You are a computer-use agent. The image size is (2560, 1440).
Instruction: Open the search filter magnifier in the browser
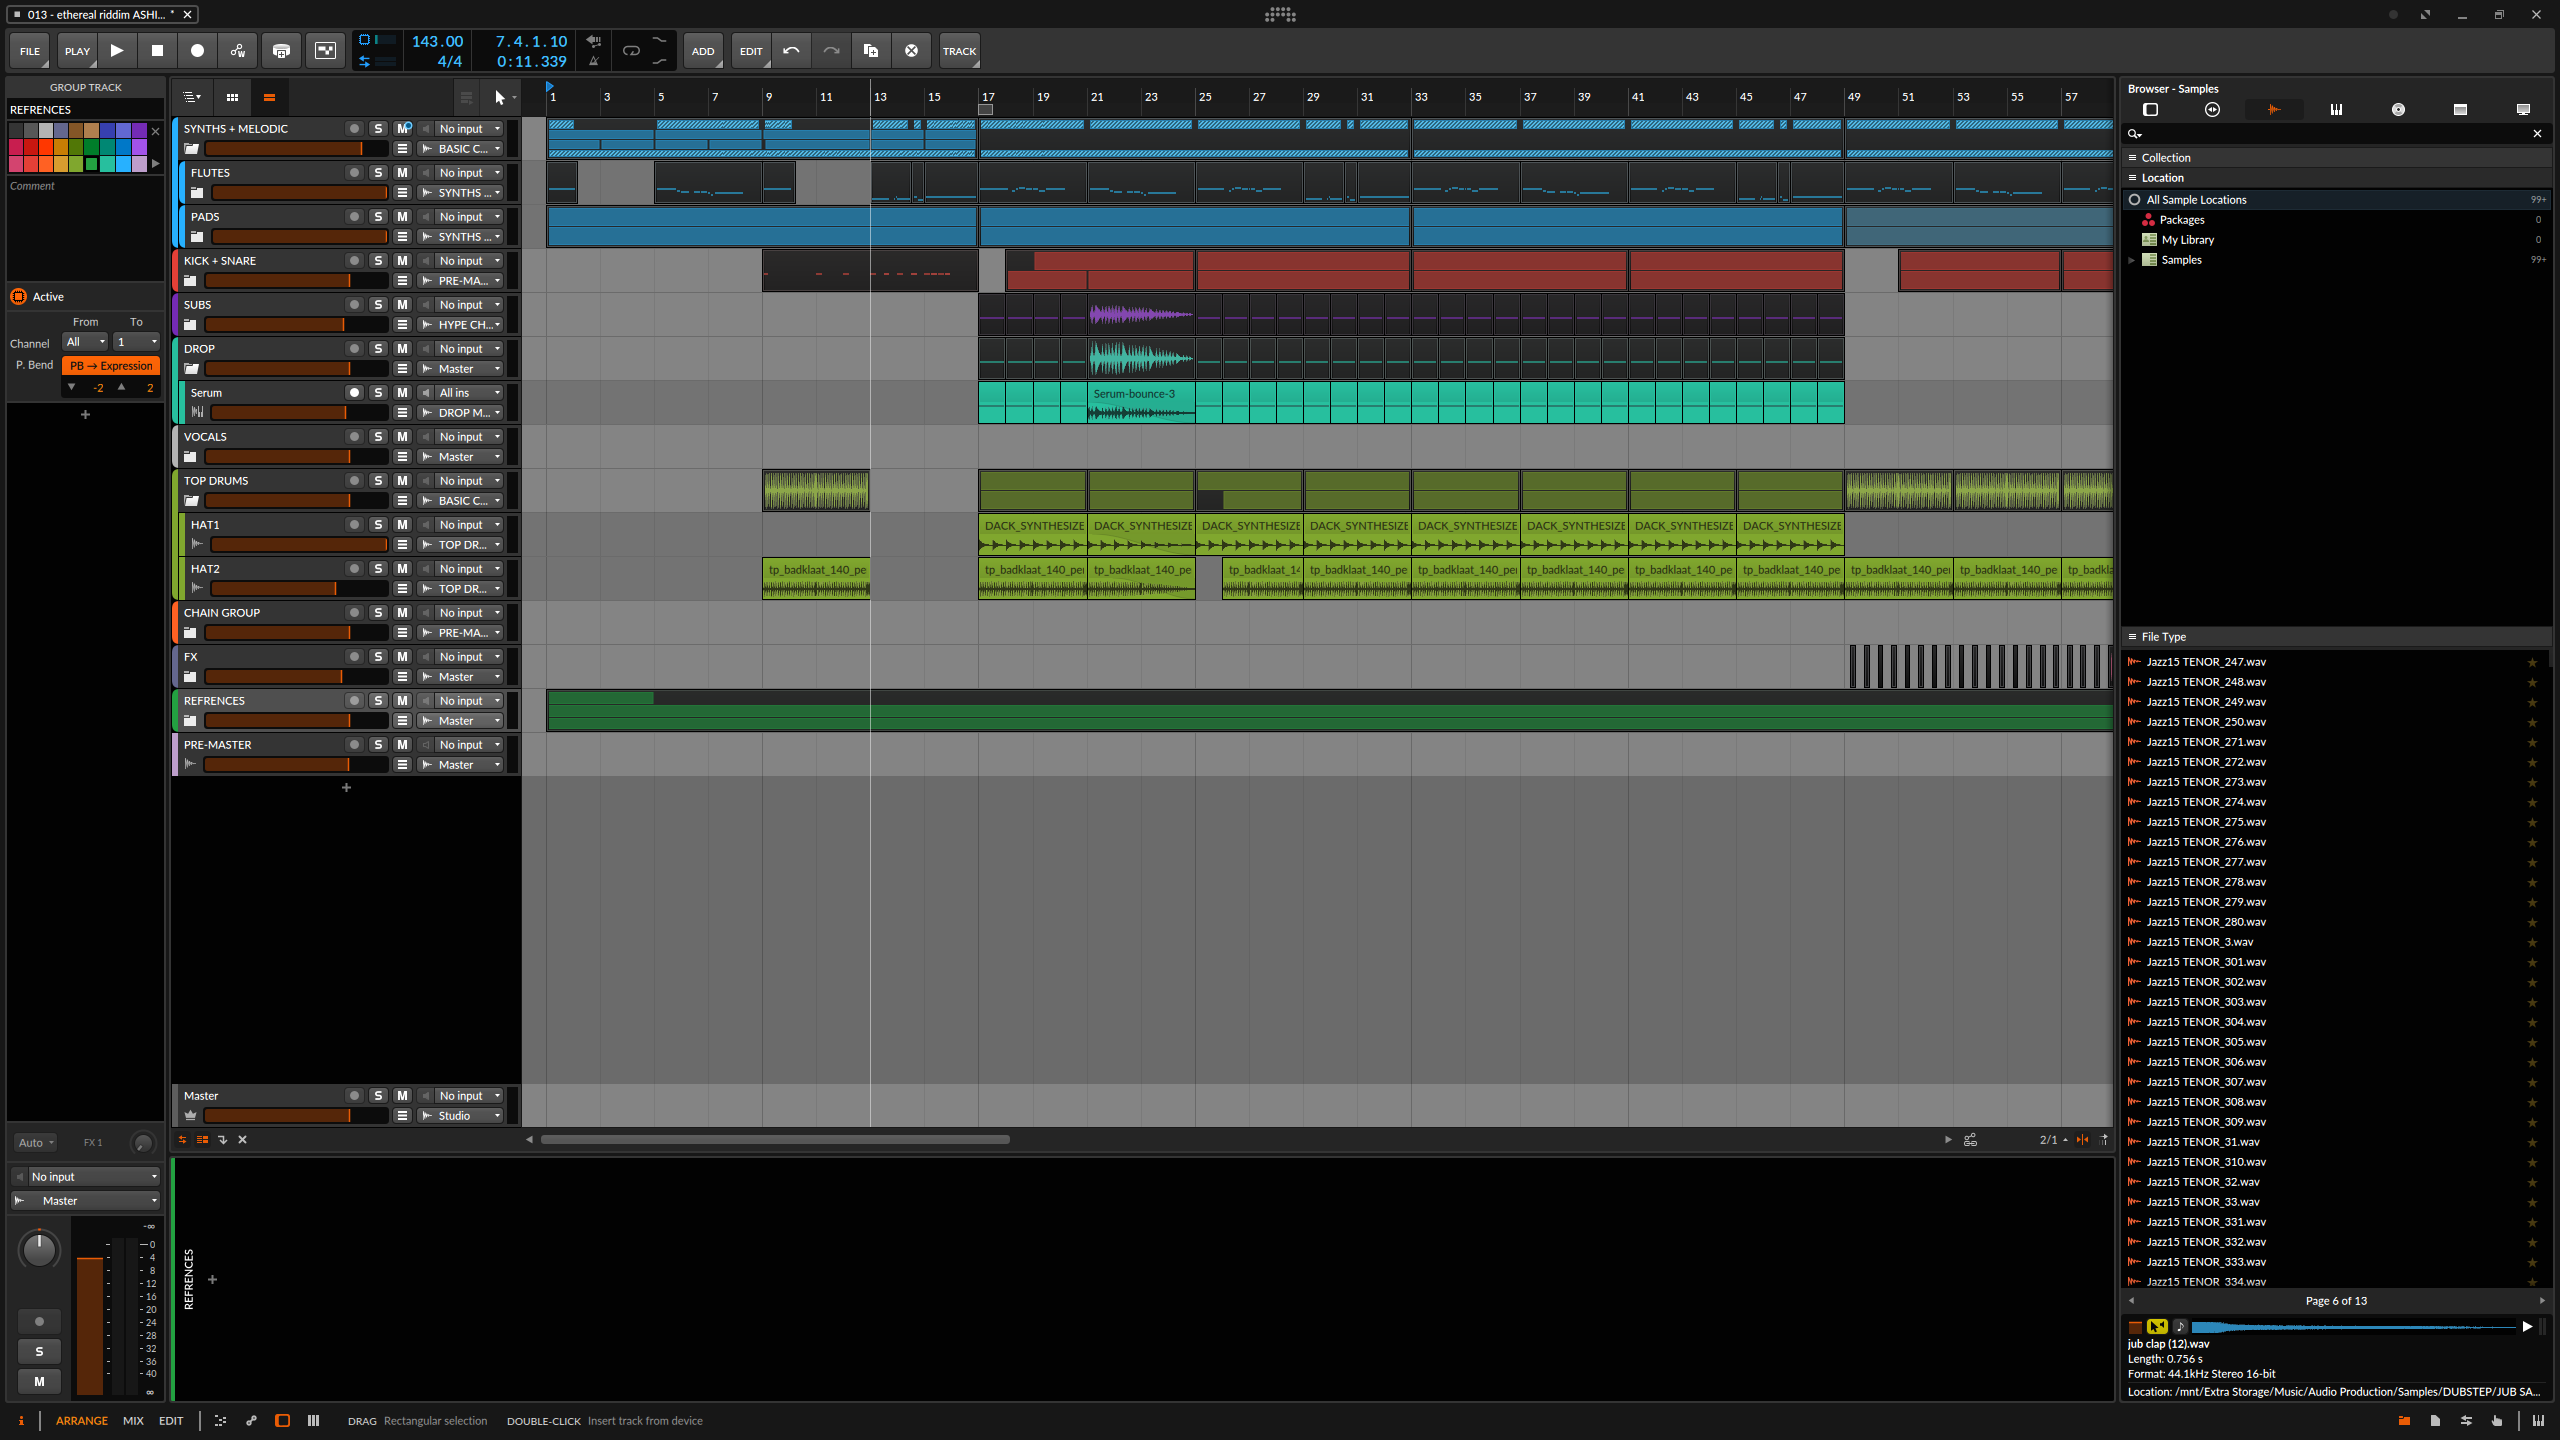tap(2136, 134)
